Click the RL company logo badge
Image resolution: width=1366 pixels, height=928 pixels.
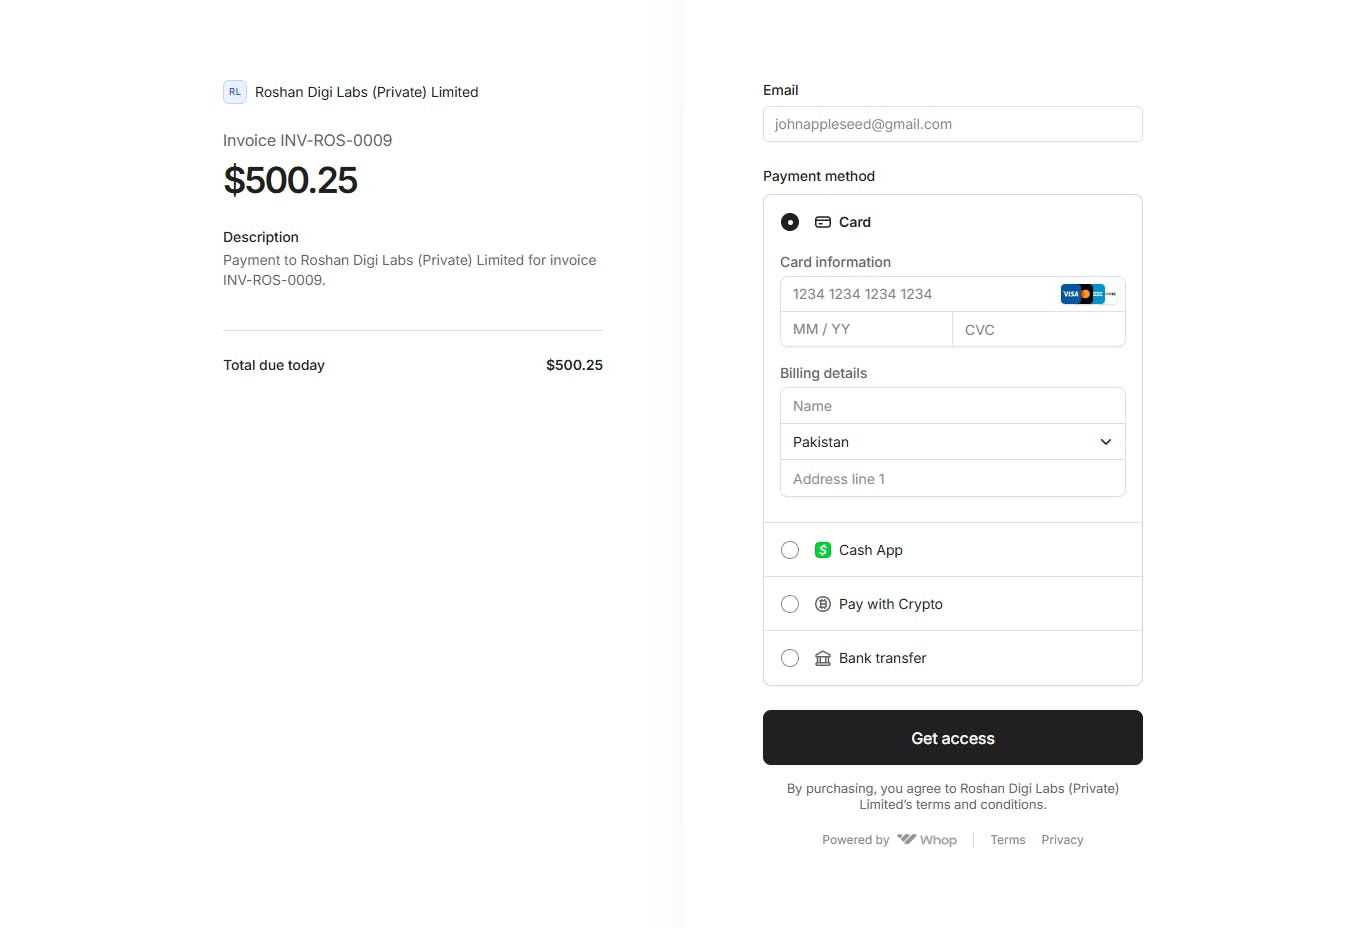pyautogui.click(x=235, y=92)
